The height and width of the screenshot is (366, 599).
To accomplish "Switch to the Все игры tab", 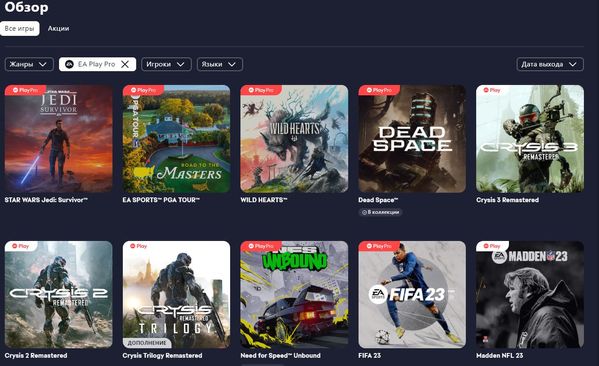I will click(19, 28).
